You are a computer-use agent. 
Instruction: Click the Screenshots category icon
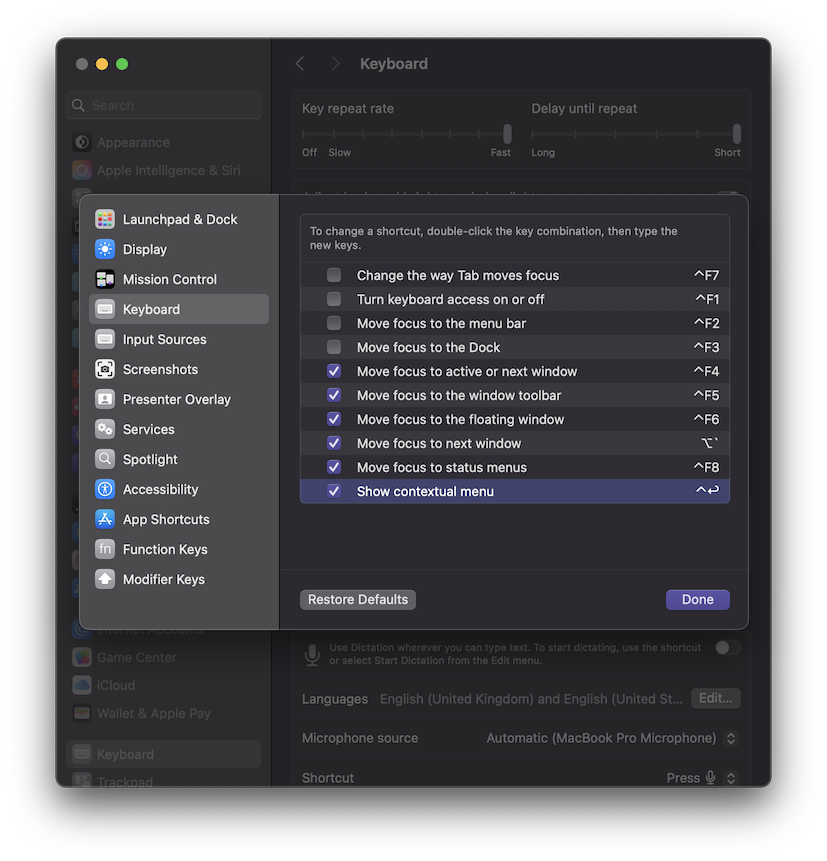pyautogui.click(x=105, y=369)
